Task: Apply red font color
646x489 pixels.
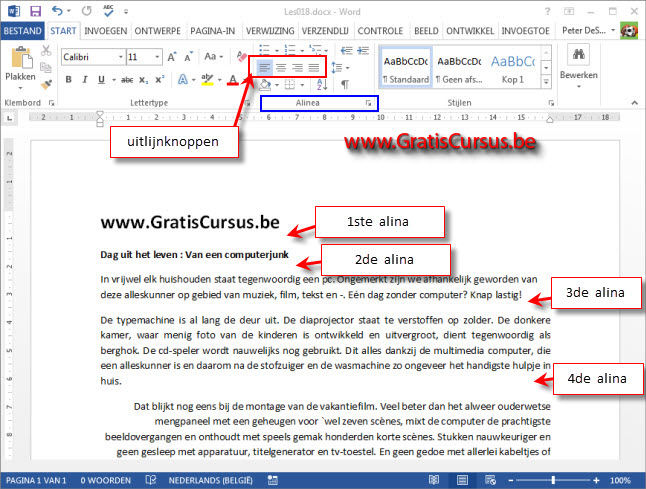Action: point(233,80)
